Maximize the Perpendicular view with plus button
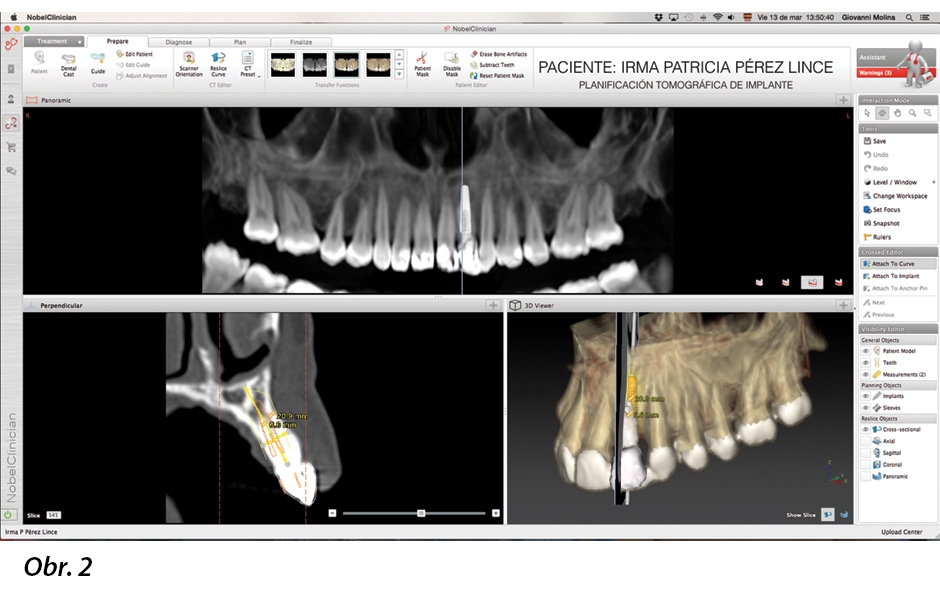The width and height of the screenshot is (940, 600). tap(493, 305)
